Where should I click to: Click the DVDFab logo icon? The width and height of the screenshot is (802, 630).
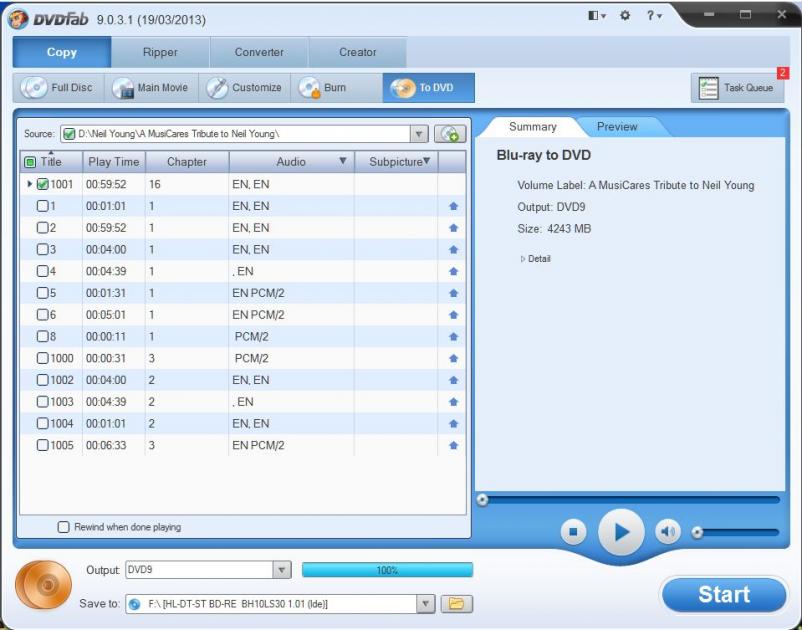(19, 19)
